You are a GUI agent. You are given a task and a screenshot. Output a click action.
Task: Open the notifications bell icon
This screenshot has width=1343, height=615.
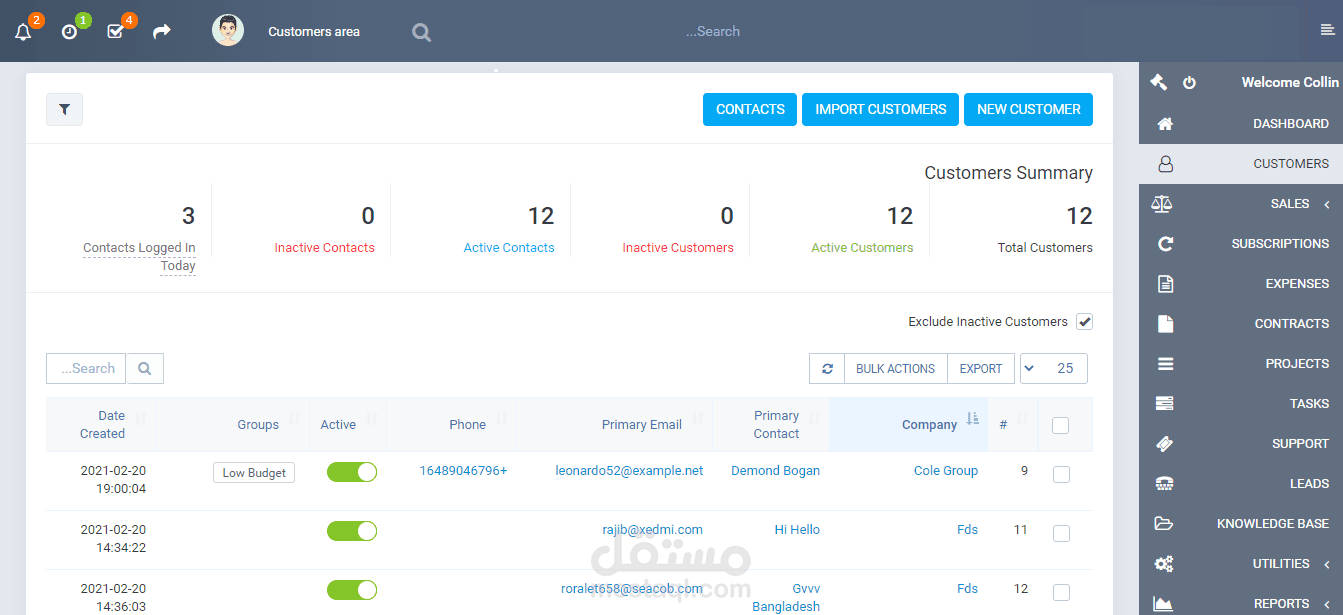pos(23,32)
